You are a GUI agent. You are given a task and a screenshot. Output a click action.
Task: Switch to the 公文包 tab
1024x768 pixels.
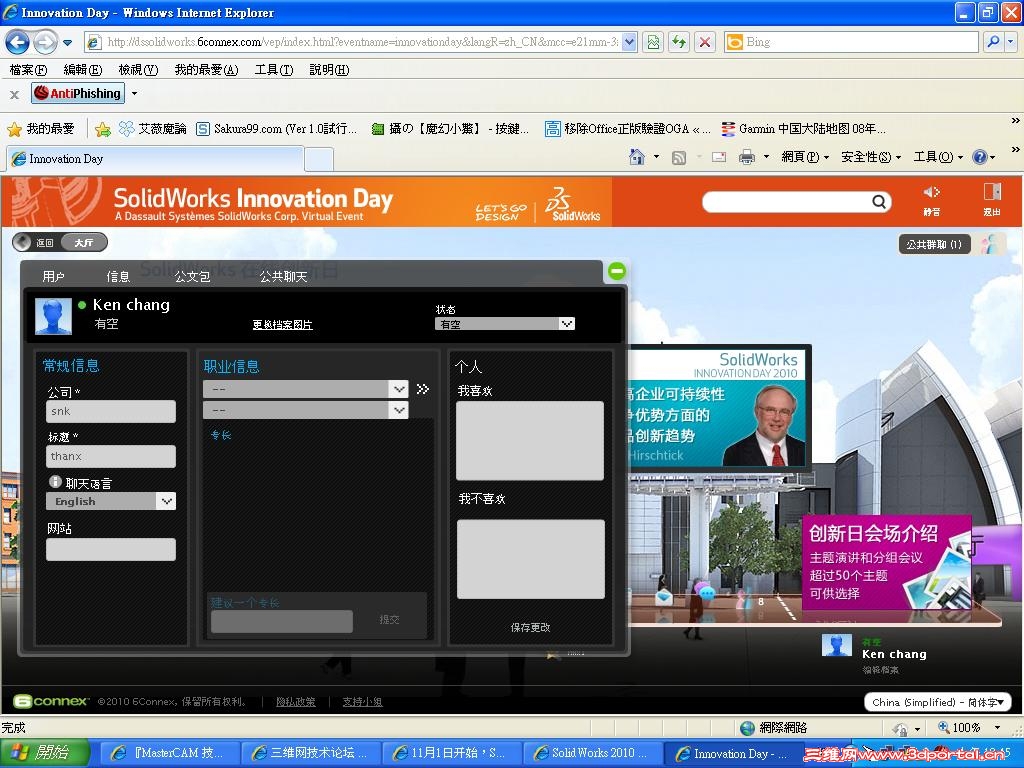(x=193, y=276)
